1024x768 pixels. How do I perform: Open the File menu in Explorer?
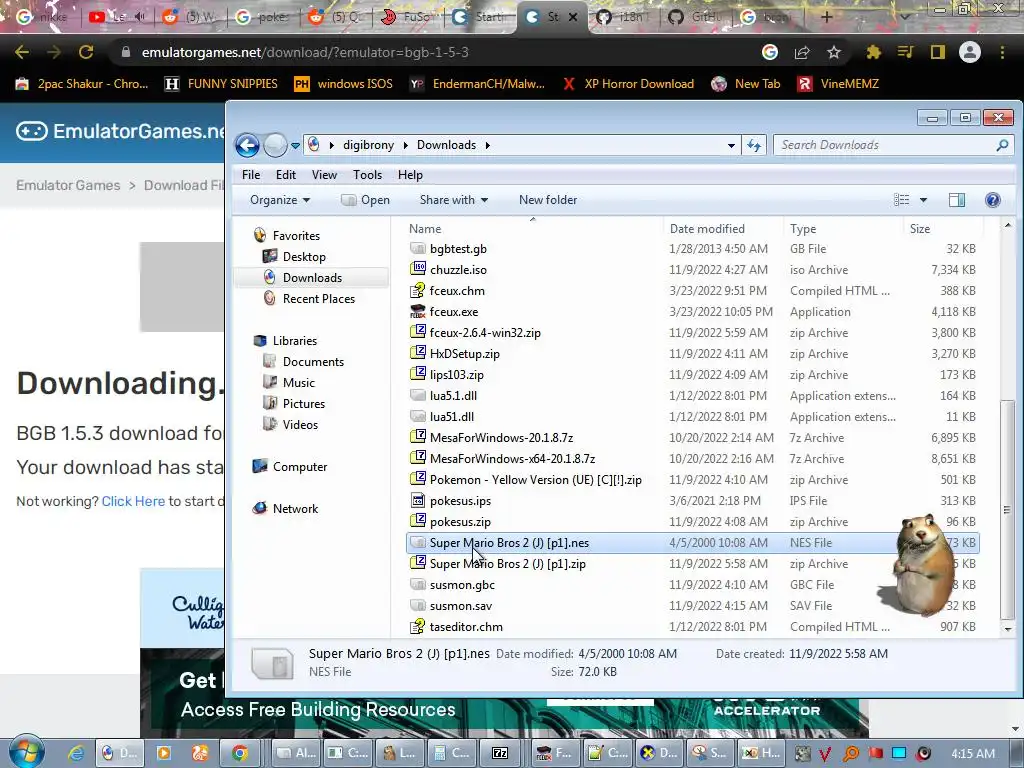(x=251, y=174)
